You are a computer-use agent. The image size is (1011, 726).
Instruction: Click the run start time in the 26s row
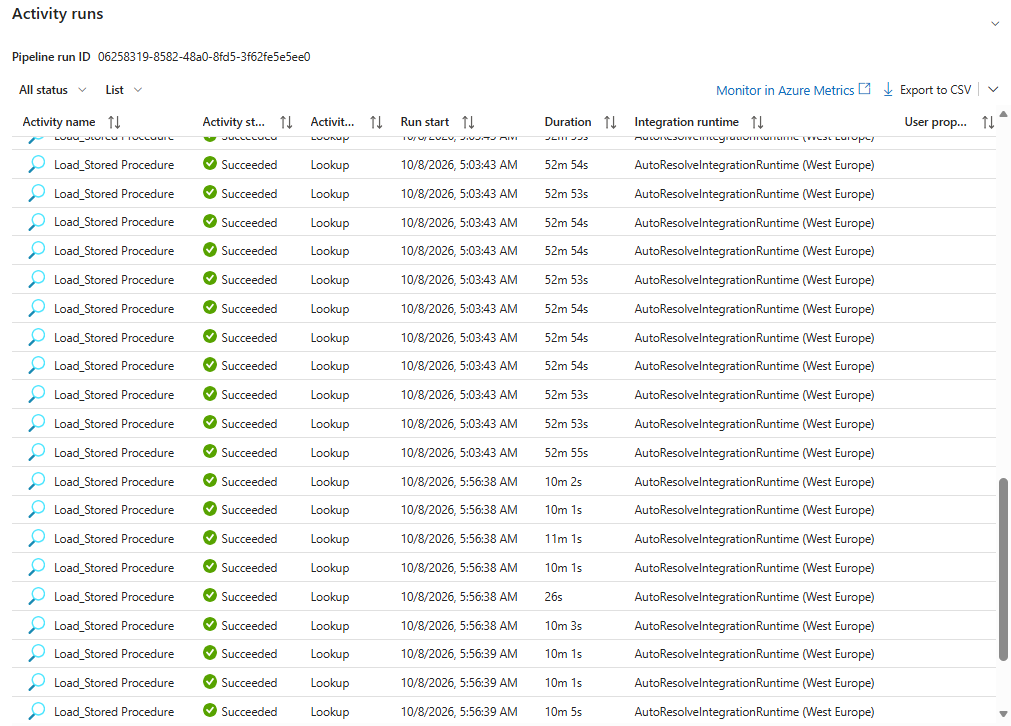pos(459,597)
